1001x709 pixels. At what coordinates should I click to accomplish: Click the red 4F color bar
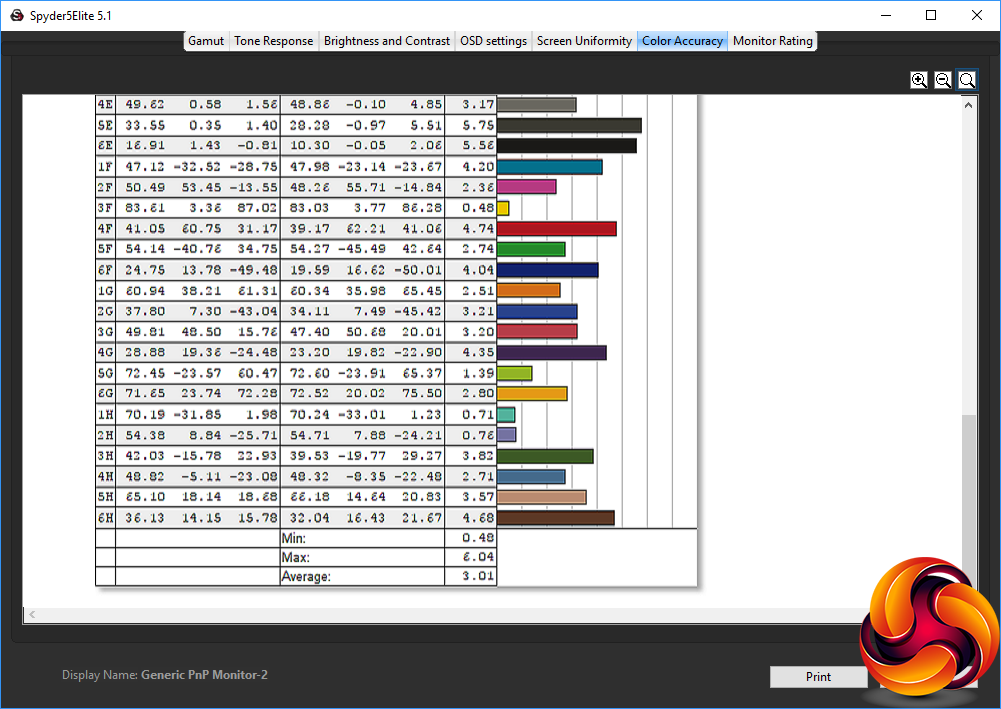click(x=556, y=229)
